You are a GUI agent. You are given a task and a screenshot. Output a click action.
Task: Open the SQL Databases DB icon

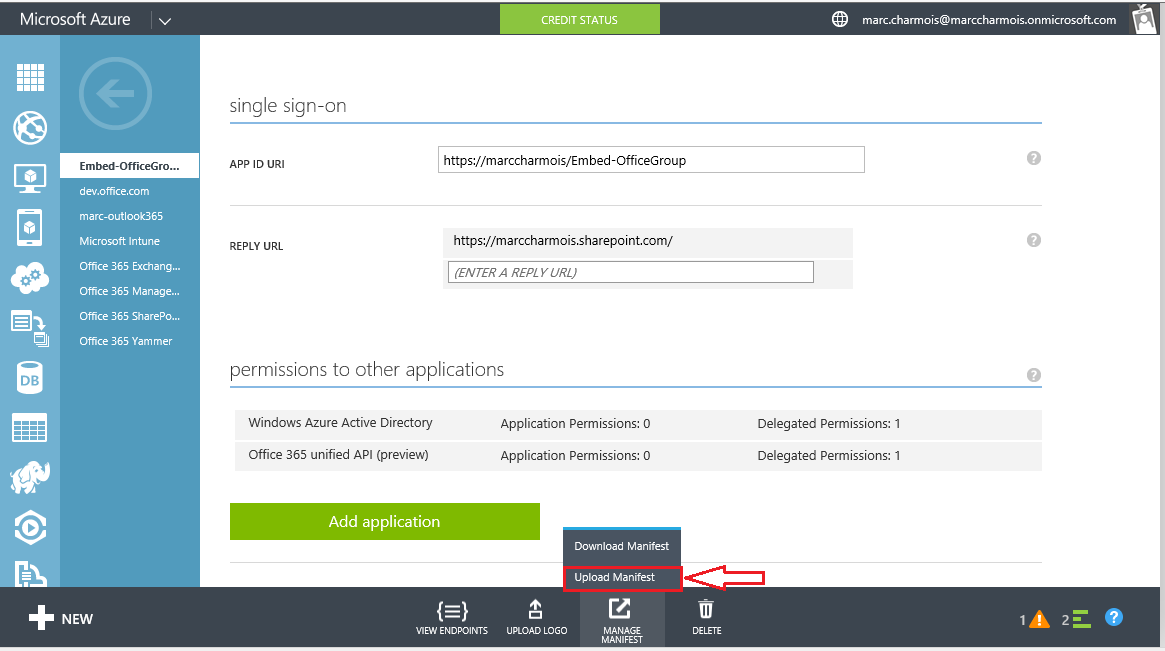coord(30,378)
